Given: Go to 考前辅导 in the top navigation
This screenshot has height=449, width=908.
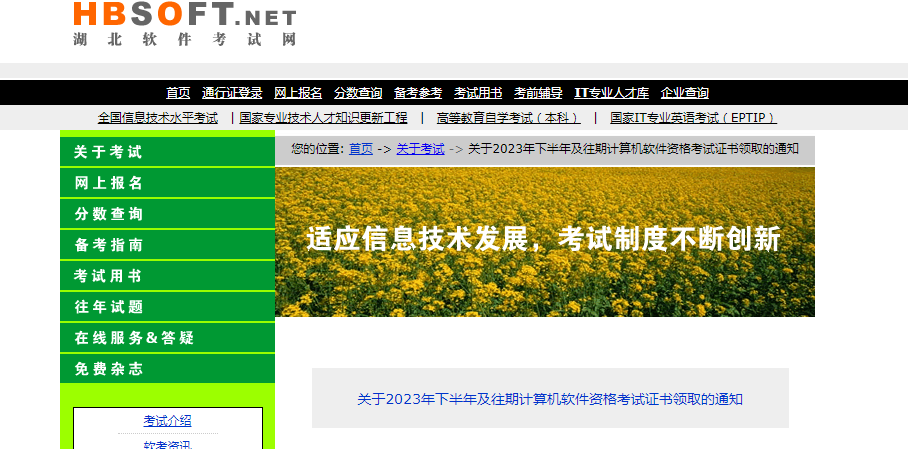Looking at the screenshot, I should click(538, 93).
